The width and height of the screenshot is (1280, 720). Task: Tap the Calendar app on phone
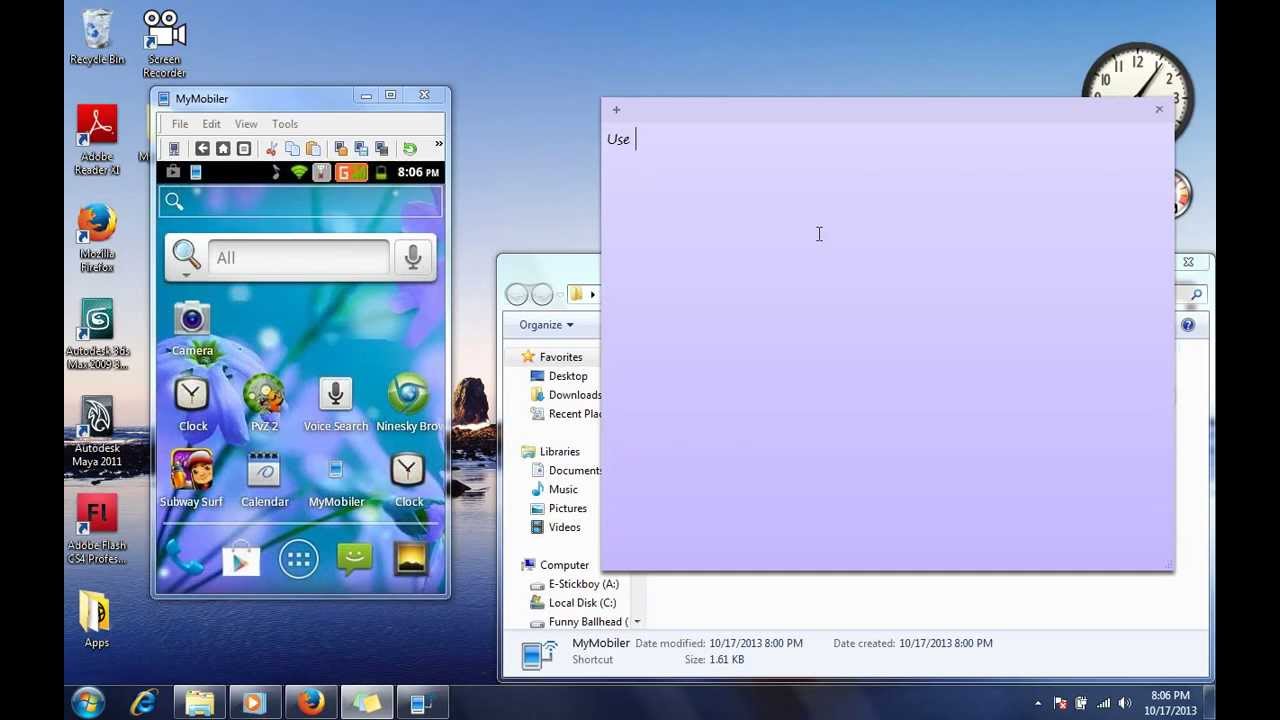264,479
